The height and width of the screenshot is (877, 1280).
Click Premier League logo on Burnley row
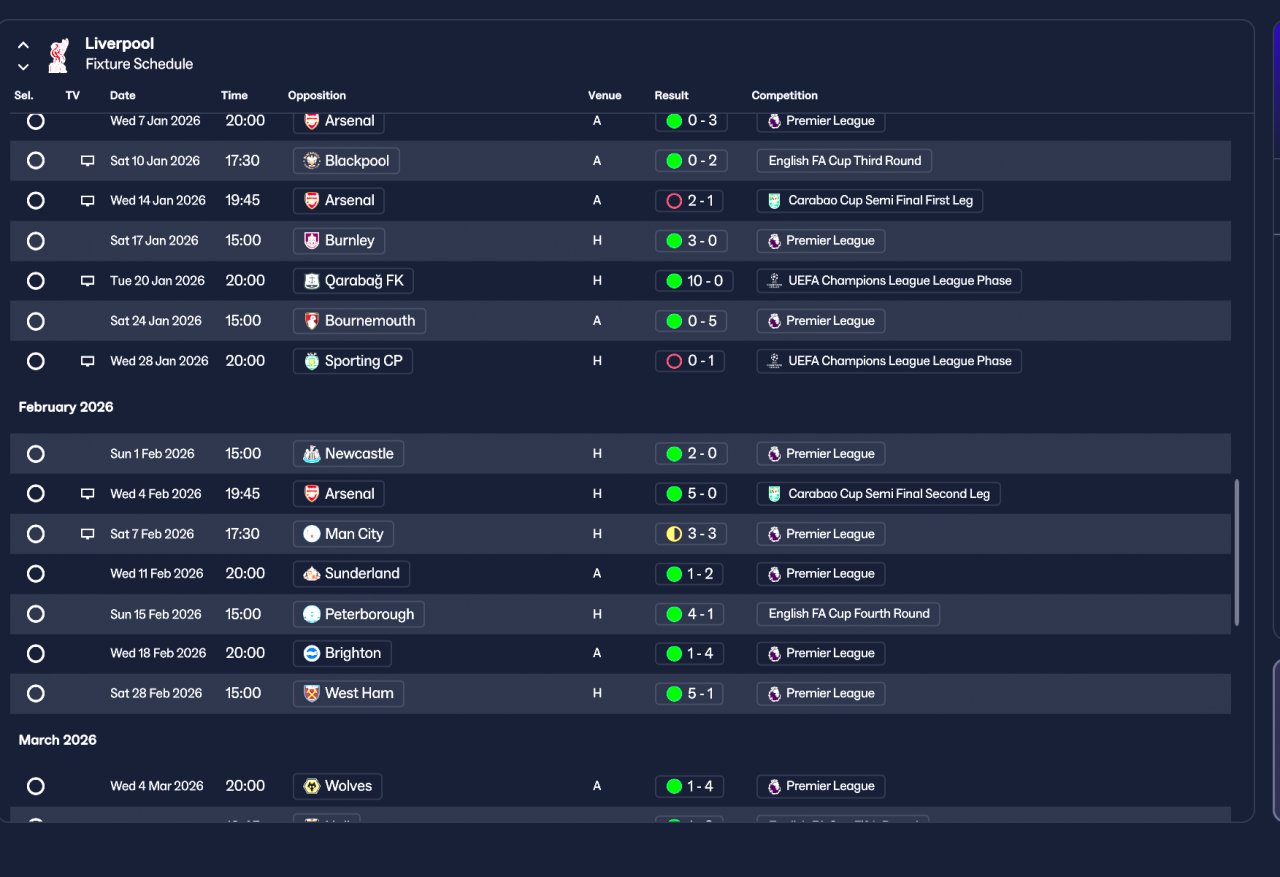(774, 241)
